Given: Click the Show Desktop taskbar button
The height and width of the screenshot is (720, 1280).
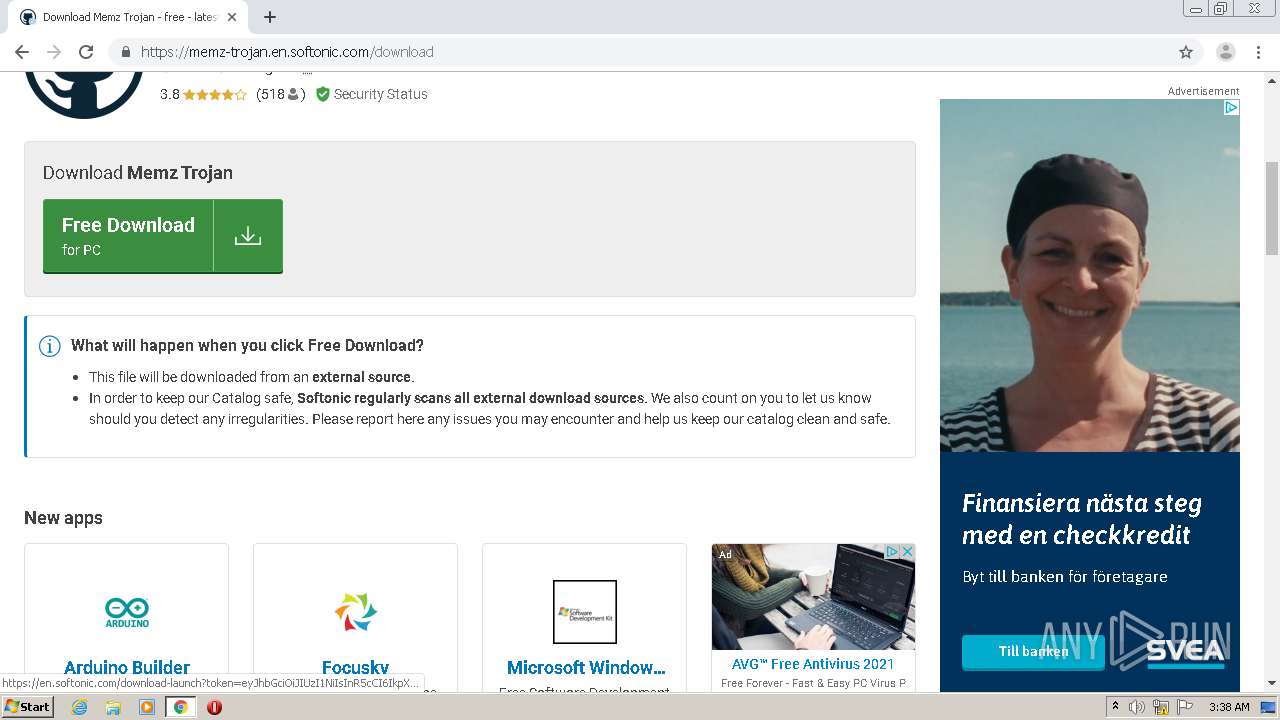Looking at the screenshot, I should [1270, 707].
